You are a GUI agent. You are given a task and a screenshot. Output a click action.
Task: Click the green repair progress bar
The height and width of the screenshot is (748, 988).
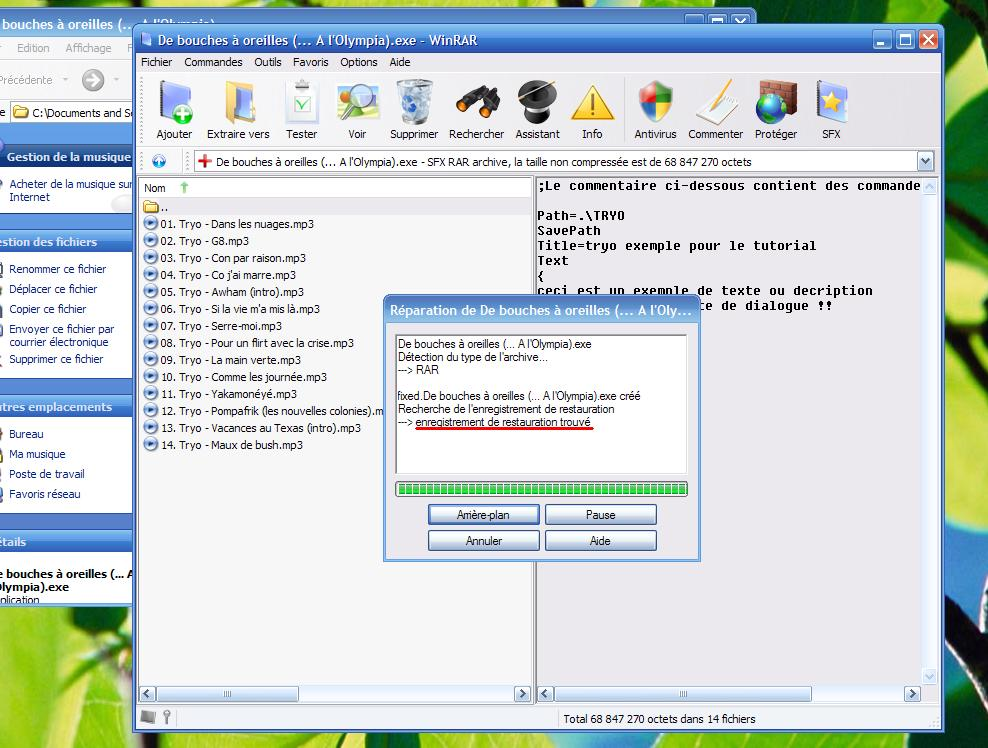541,489
